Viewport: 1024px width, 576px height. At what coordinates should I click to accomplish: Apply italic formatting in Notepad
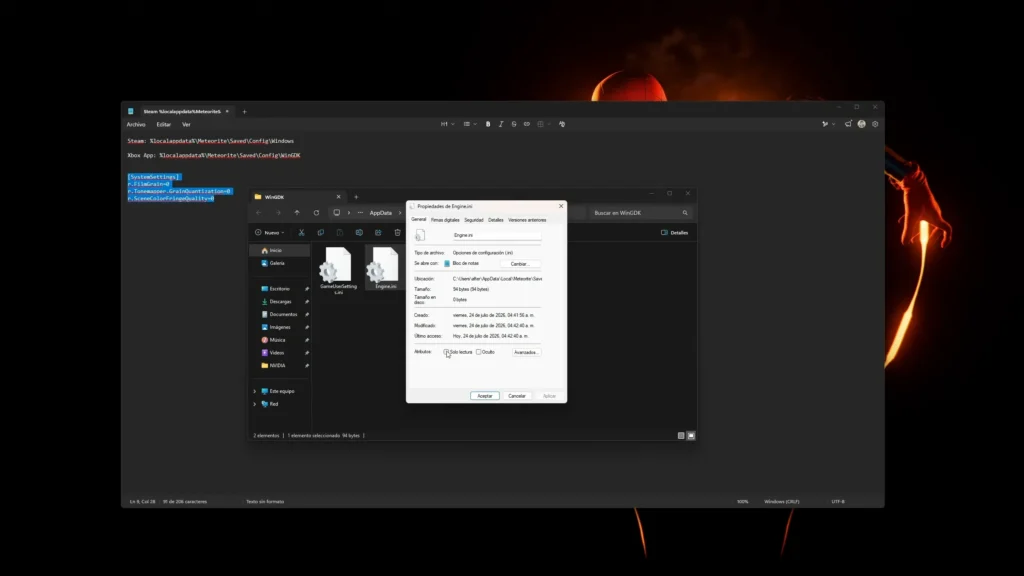[x=501, y=124]
